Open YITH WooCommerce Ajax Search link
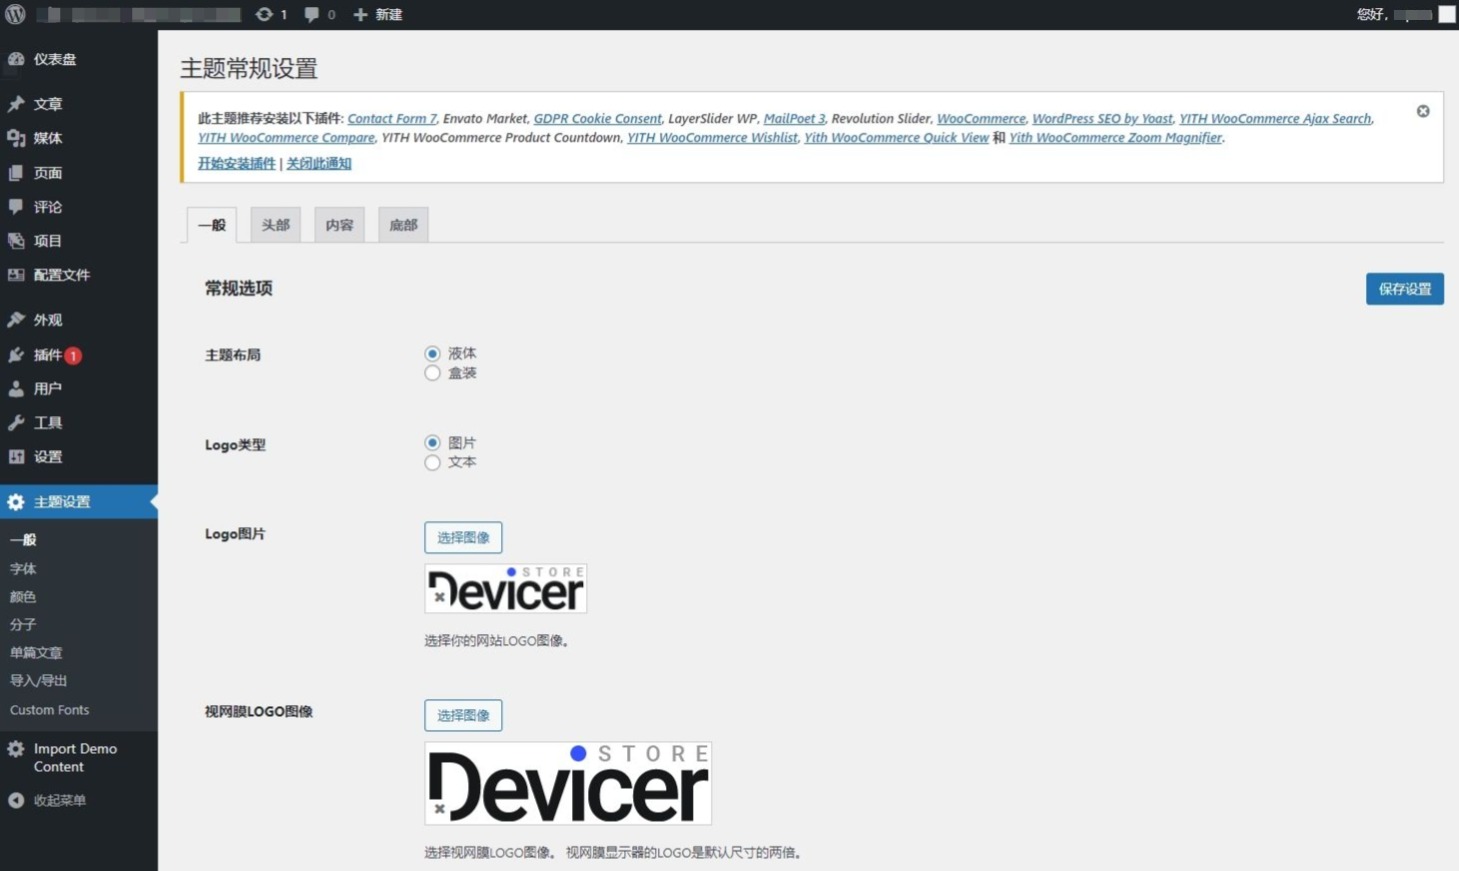The height and width of the screenshot is (871, 1459). click(1275, 118)
